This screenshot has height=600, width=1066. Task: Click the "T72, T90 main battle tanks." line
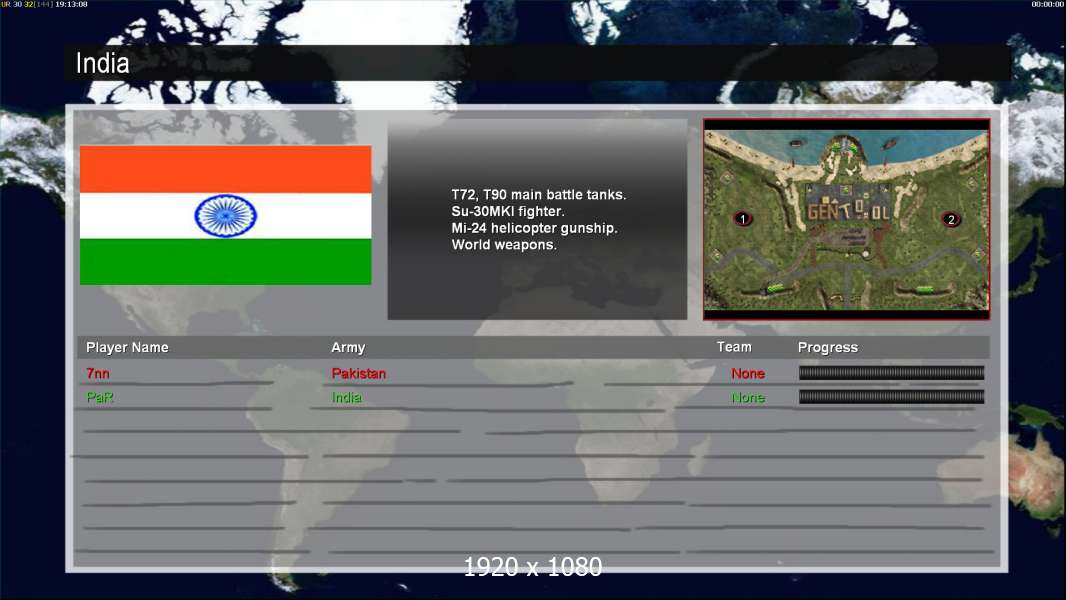tap(538, 194)
